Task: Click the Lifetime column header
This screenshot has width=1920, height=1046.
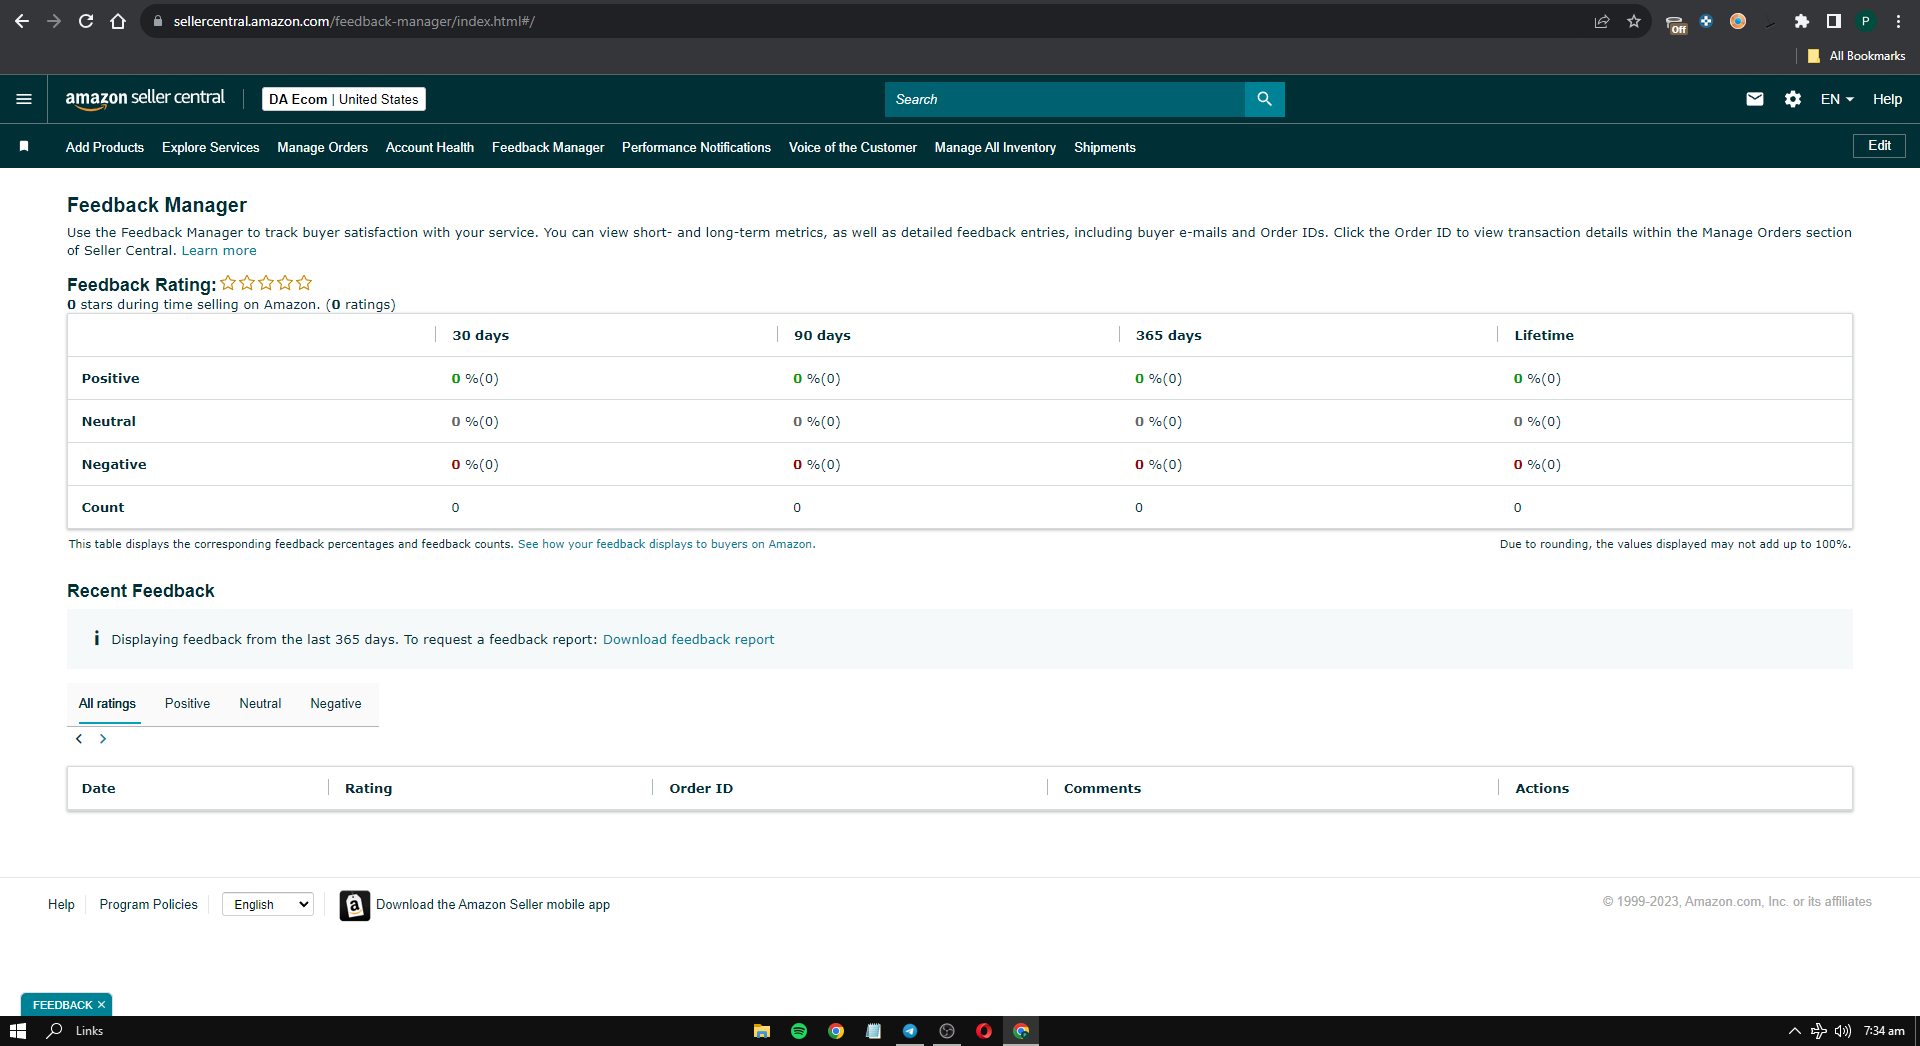Action: click(x=1544, y=336)
